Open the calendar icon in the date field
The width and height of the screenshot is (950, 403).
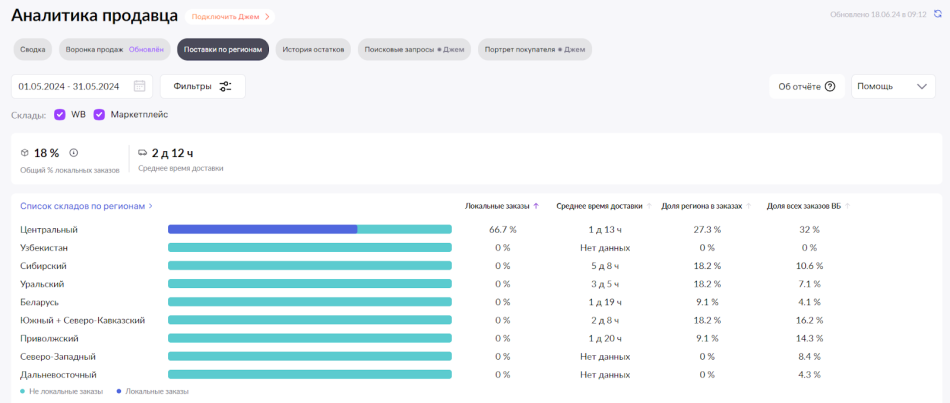pyautogui.click(x=139, y=86)
